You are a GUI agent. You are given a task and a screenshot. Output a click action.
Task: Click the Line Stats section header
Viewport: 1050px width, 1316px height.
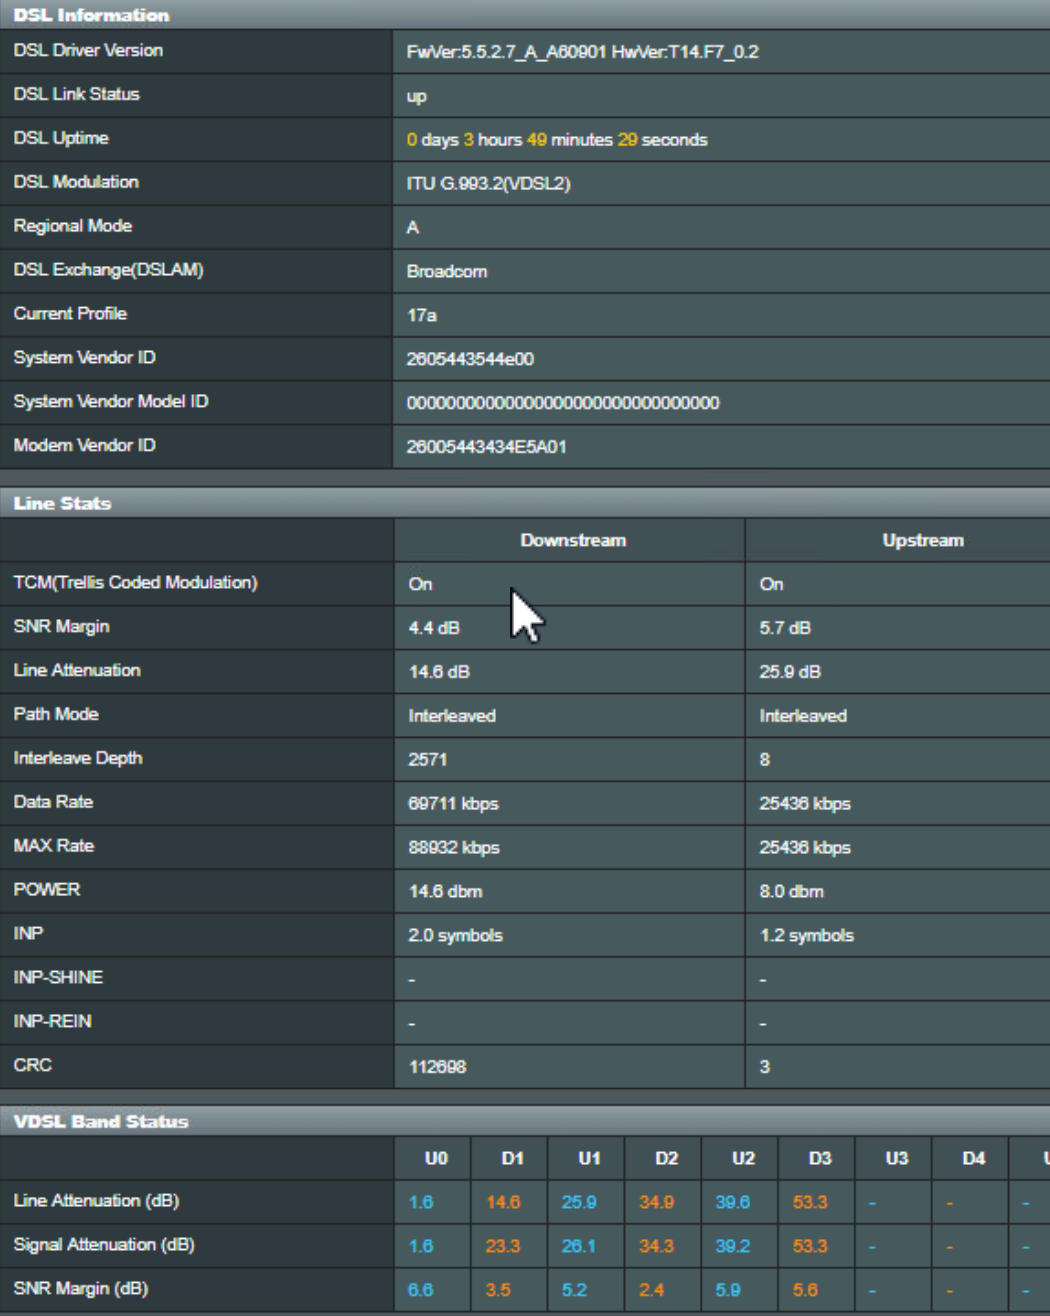tap(62, 503)
